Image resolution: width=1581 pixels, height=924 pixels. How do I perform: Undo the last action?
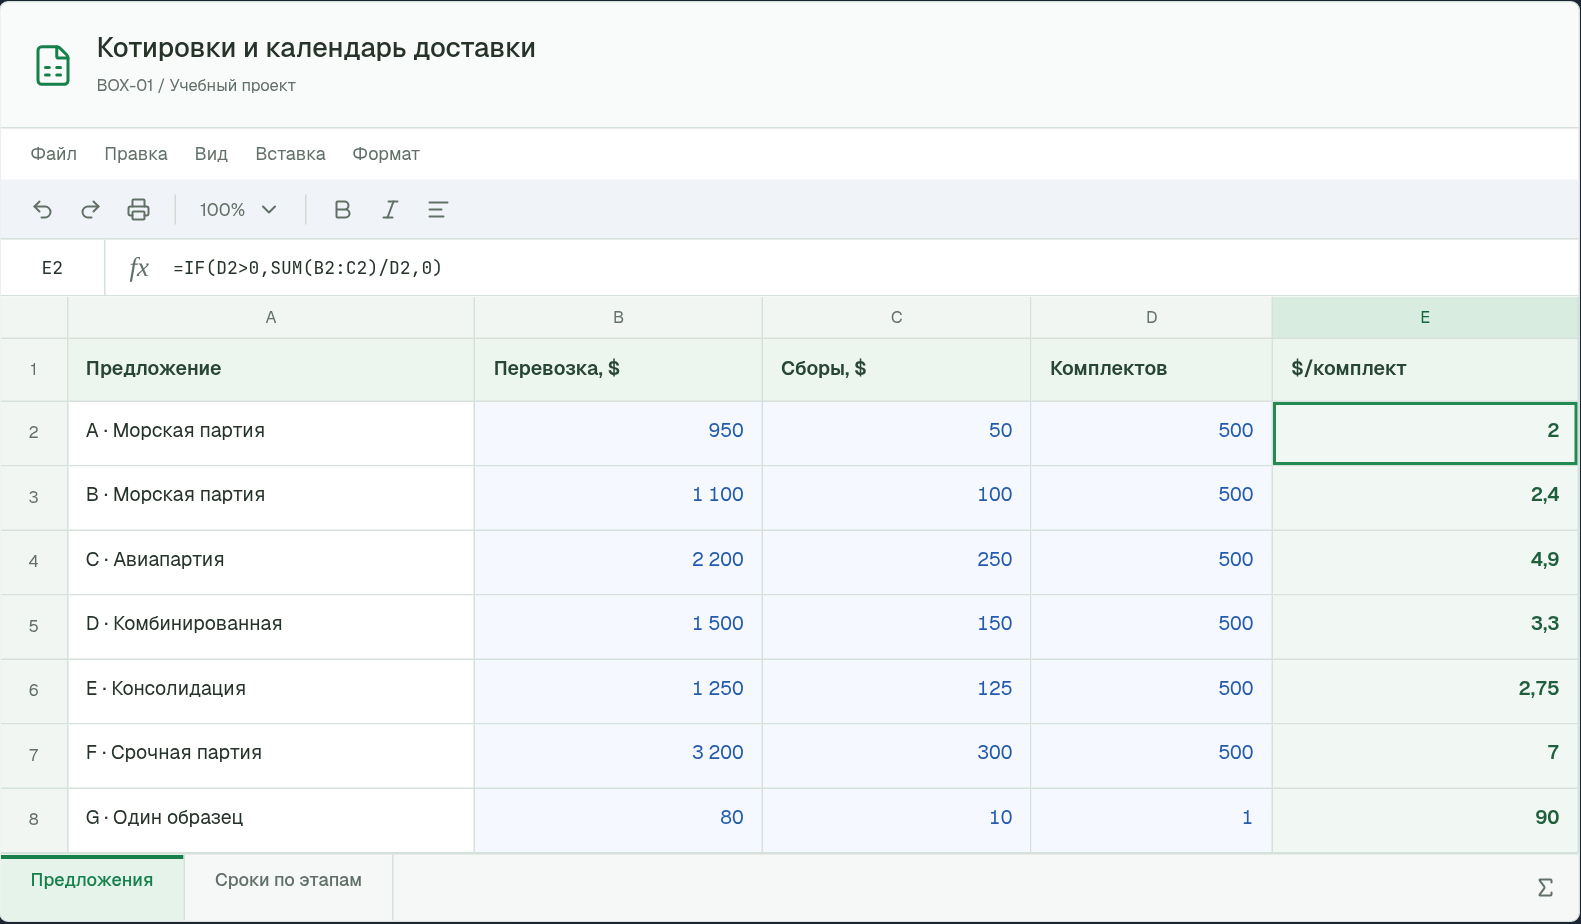pyautogui.click(x=42, y=209)
